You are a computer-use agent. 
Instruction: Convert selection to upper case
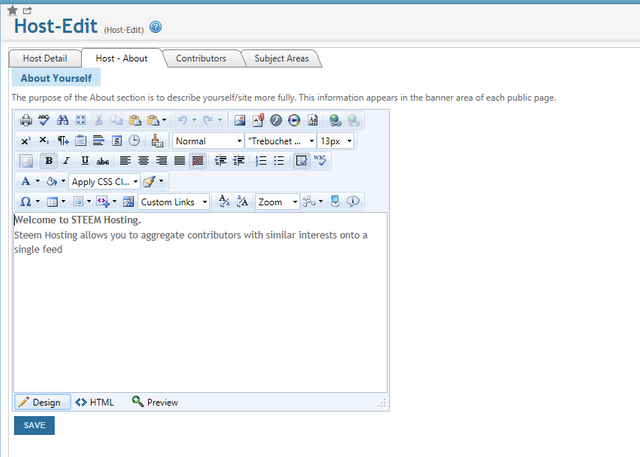coord(242,202)
